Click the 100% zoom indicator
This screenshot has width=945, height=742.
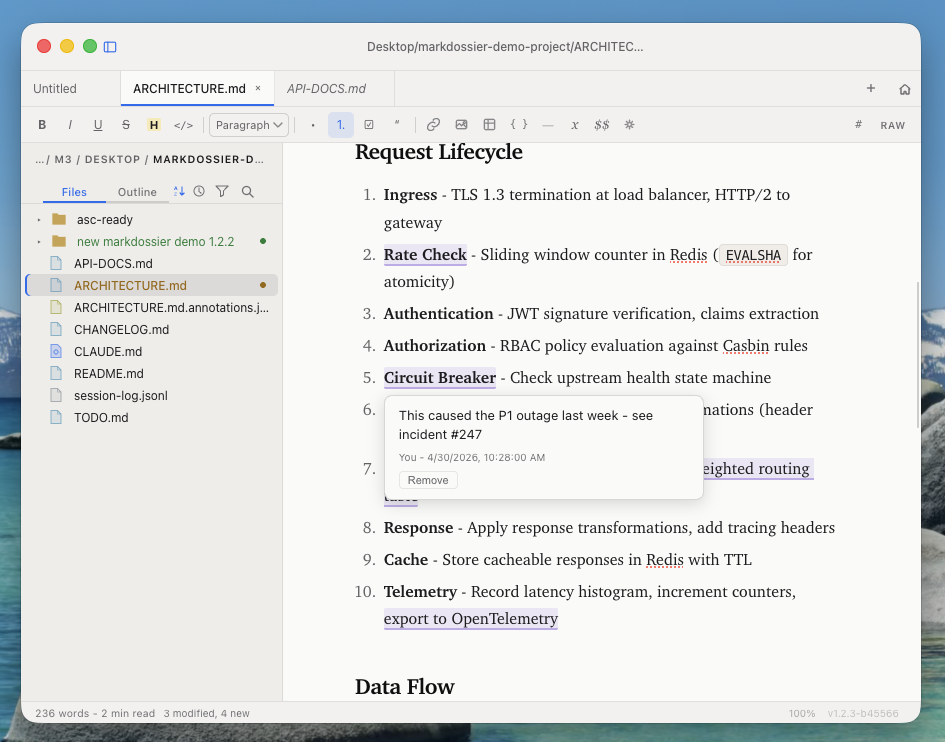(802, 714)
